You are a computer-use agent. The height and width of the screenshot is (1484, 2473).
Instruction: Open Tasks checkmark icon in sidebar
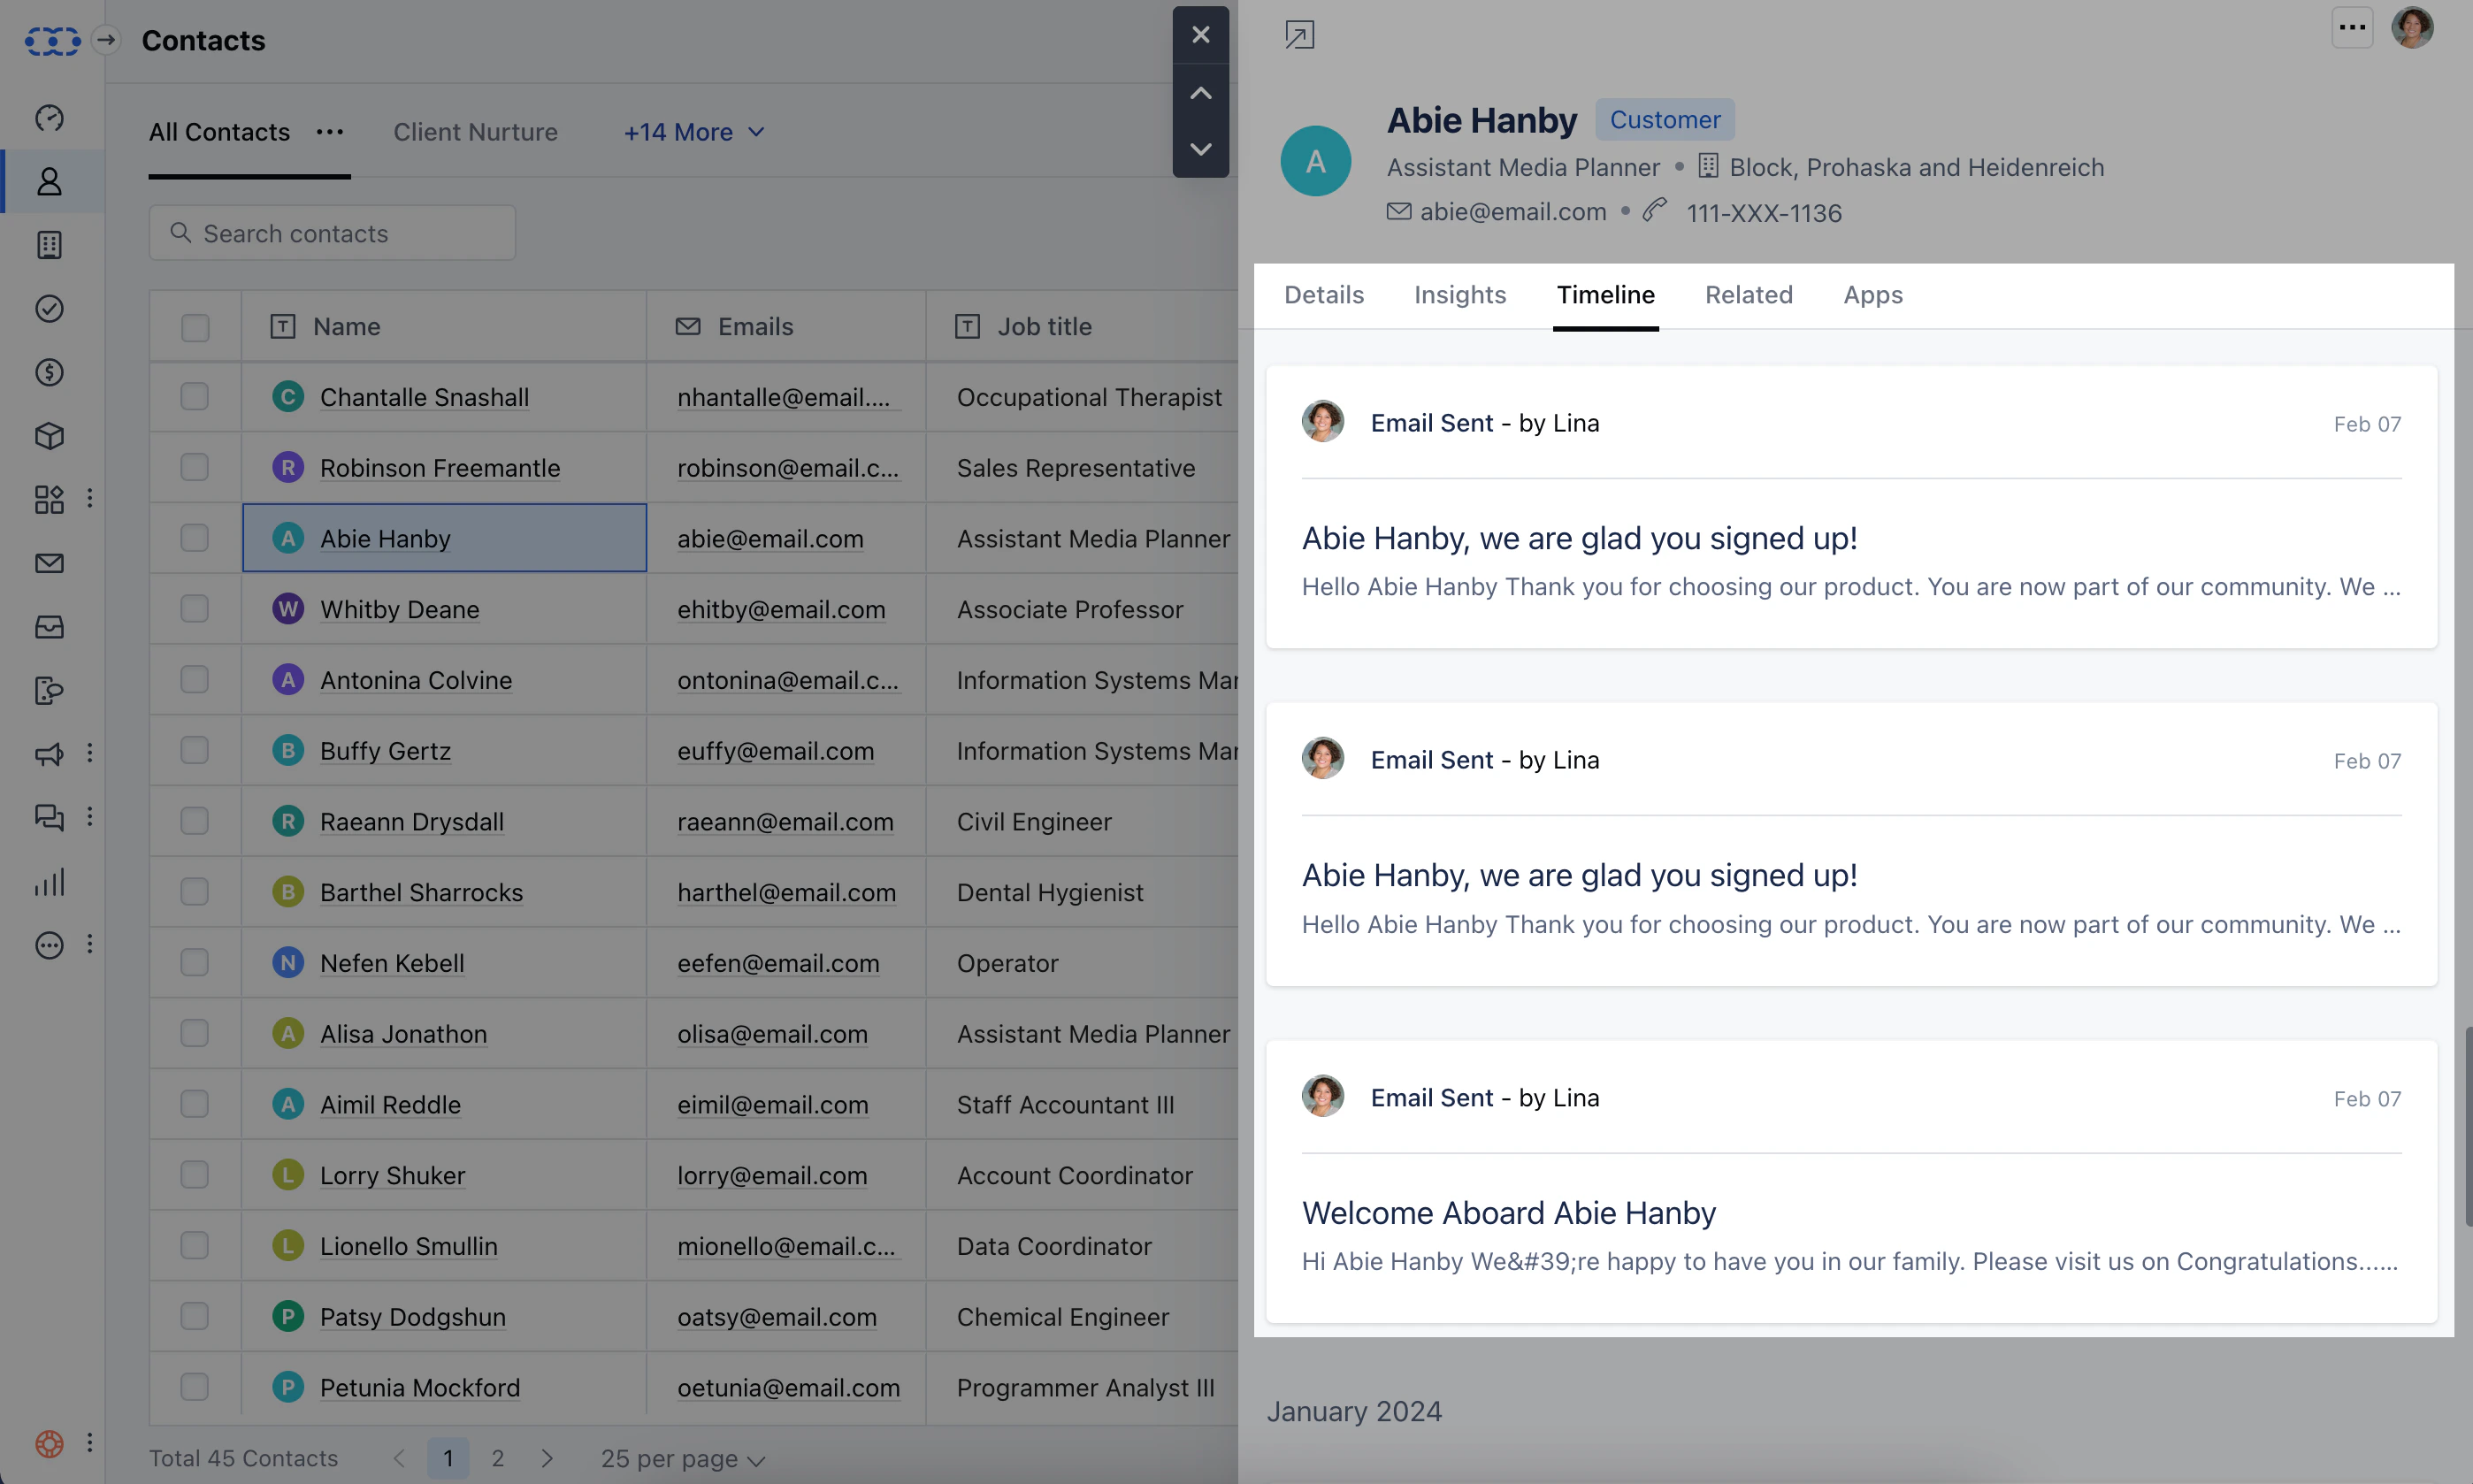coord(49,309)
